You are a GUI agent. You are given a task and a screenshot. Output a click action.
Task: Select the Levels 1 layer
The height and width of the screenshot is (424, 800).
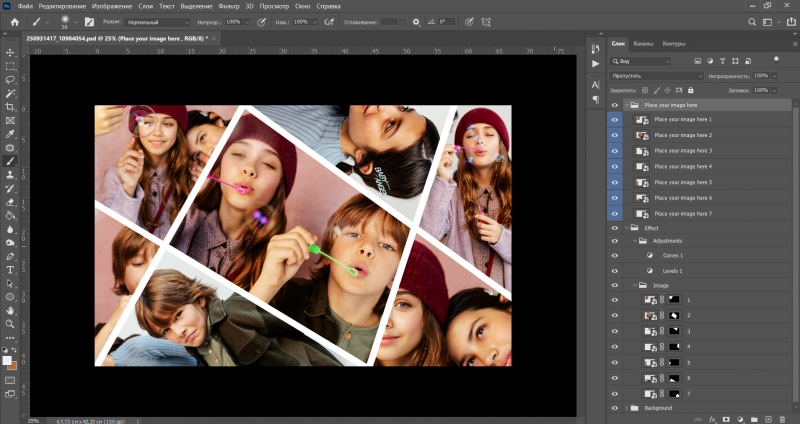pos(673,270)
